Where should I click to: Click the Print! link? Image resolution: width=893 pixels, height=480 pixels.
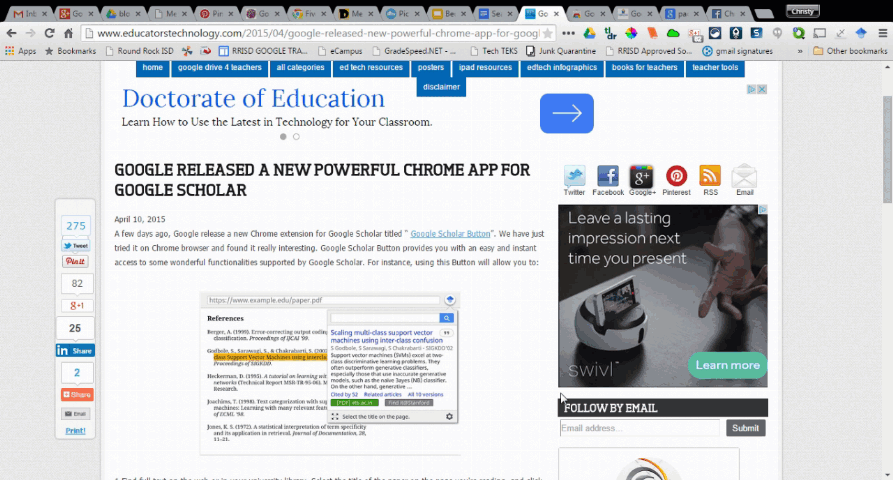coord(75,431)
